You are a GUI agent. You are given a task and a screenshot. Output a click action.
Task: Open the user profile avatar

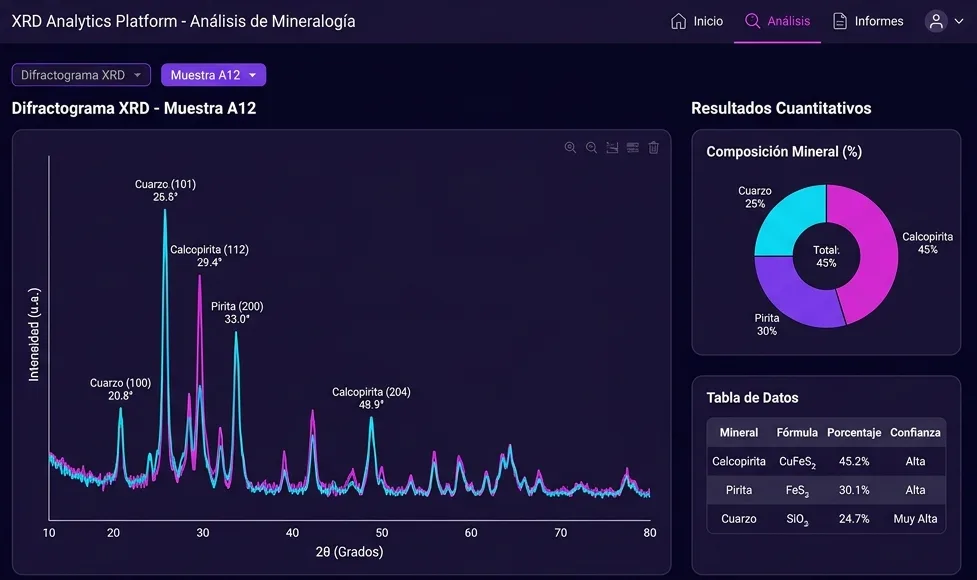(x=936, y=21)
